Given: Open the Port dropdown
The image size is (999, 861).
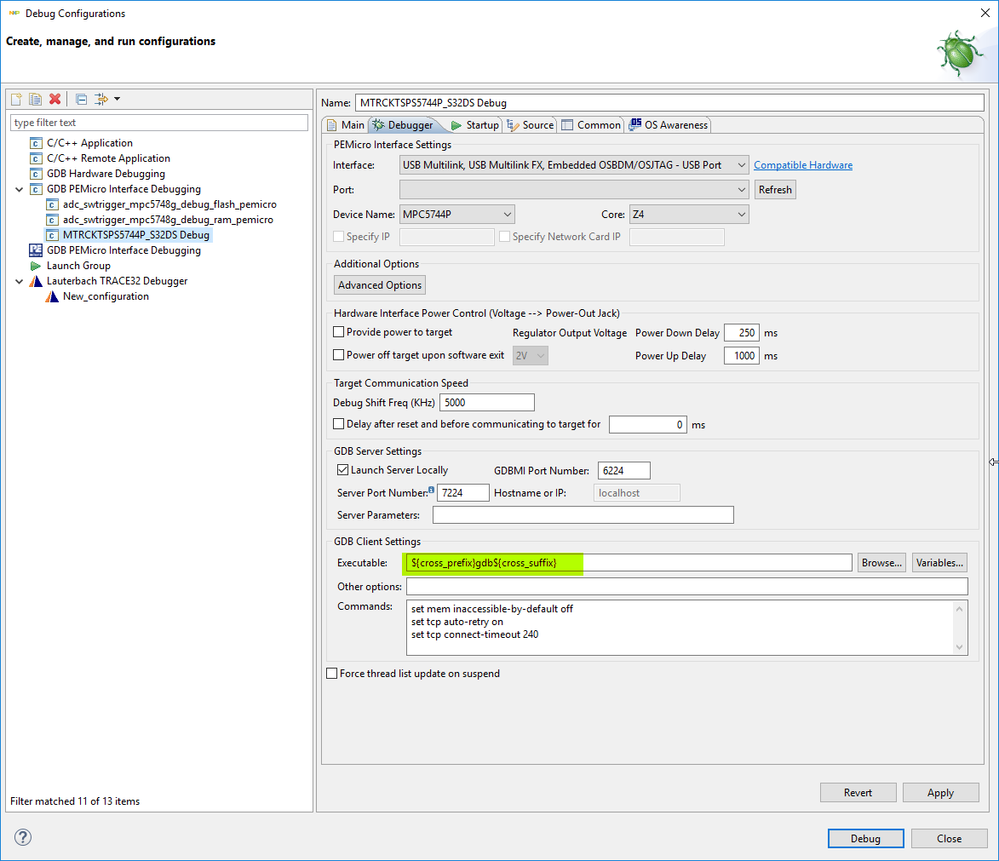Looking at the screenshot, I should tap(574, 189).
